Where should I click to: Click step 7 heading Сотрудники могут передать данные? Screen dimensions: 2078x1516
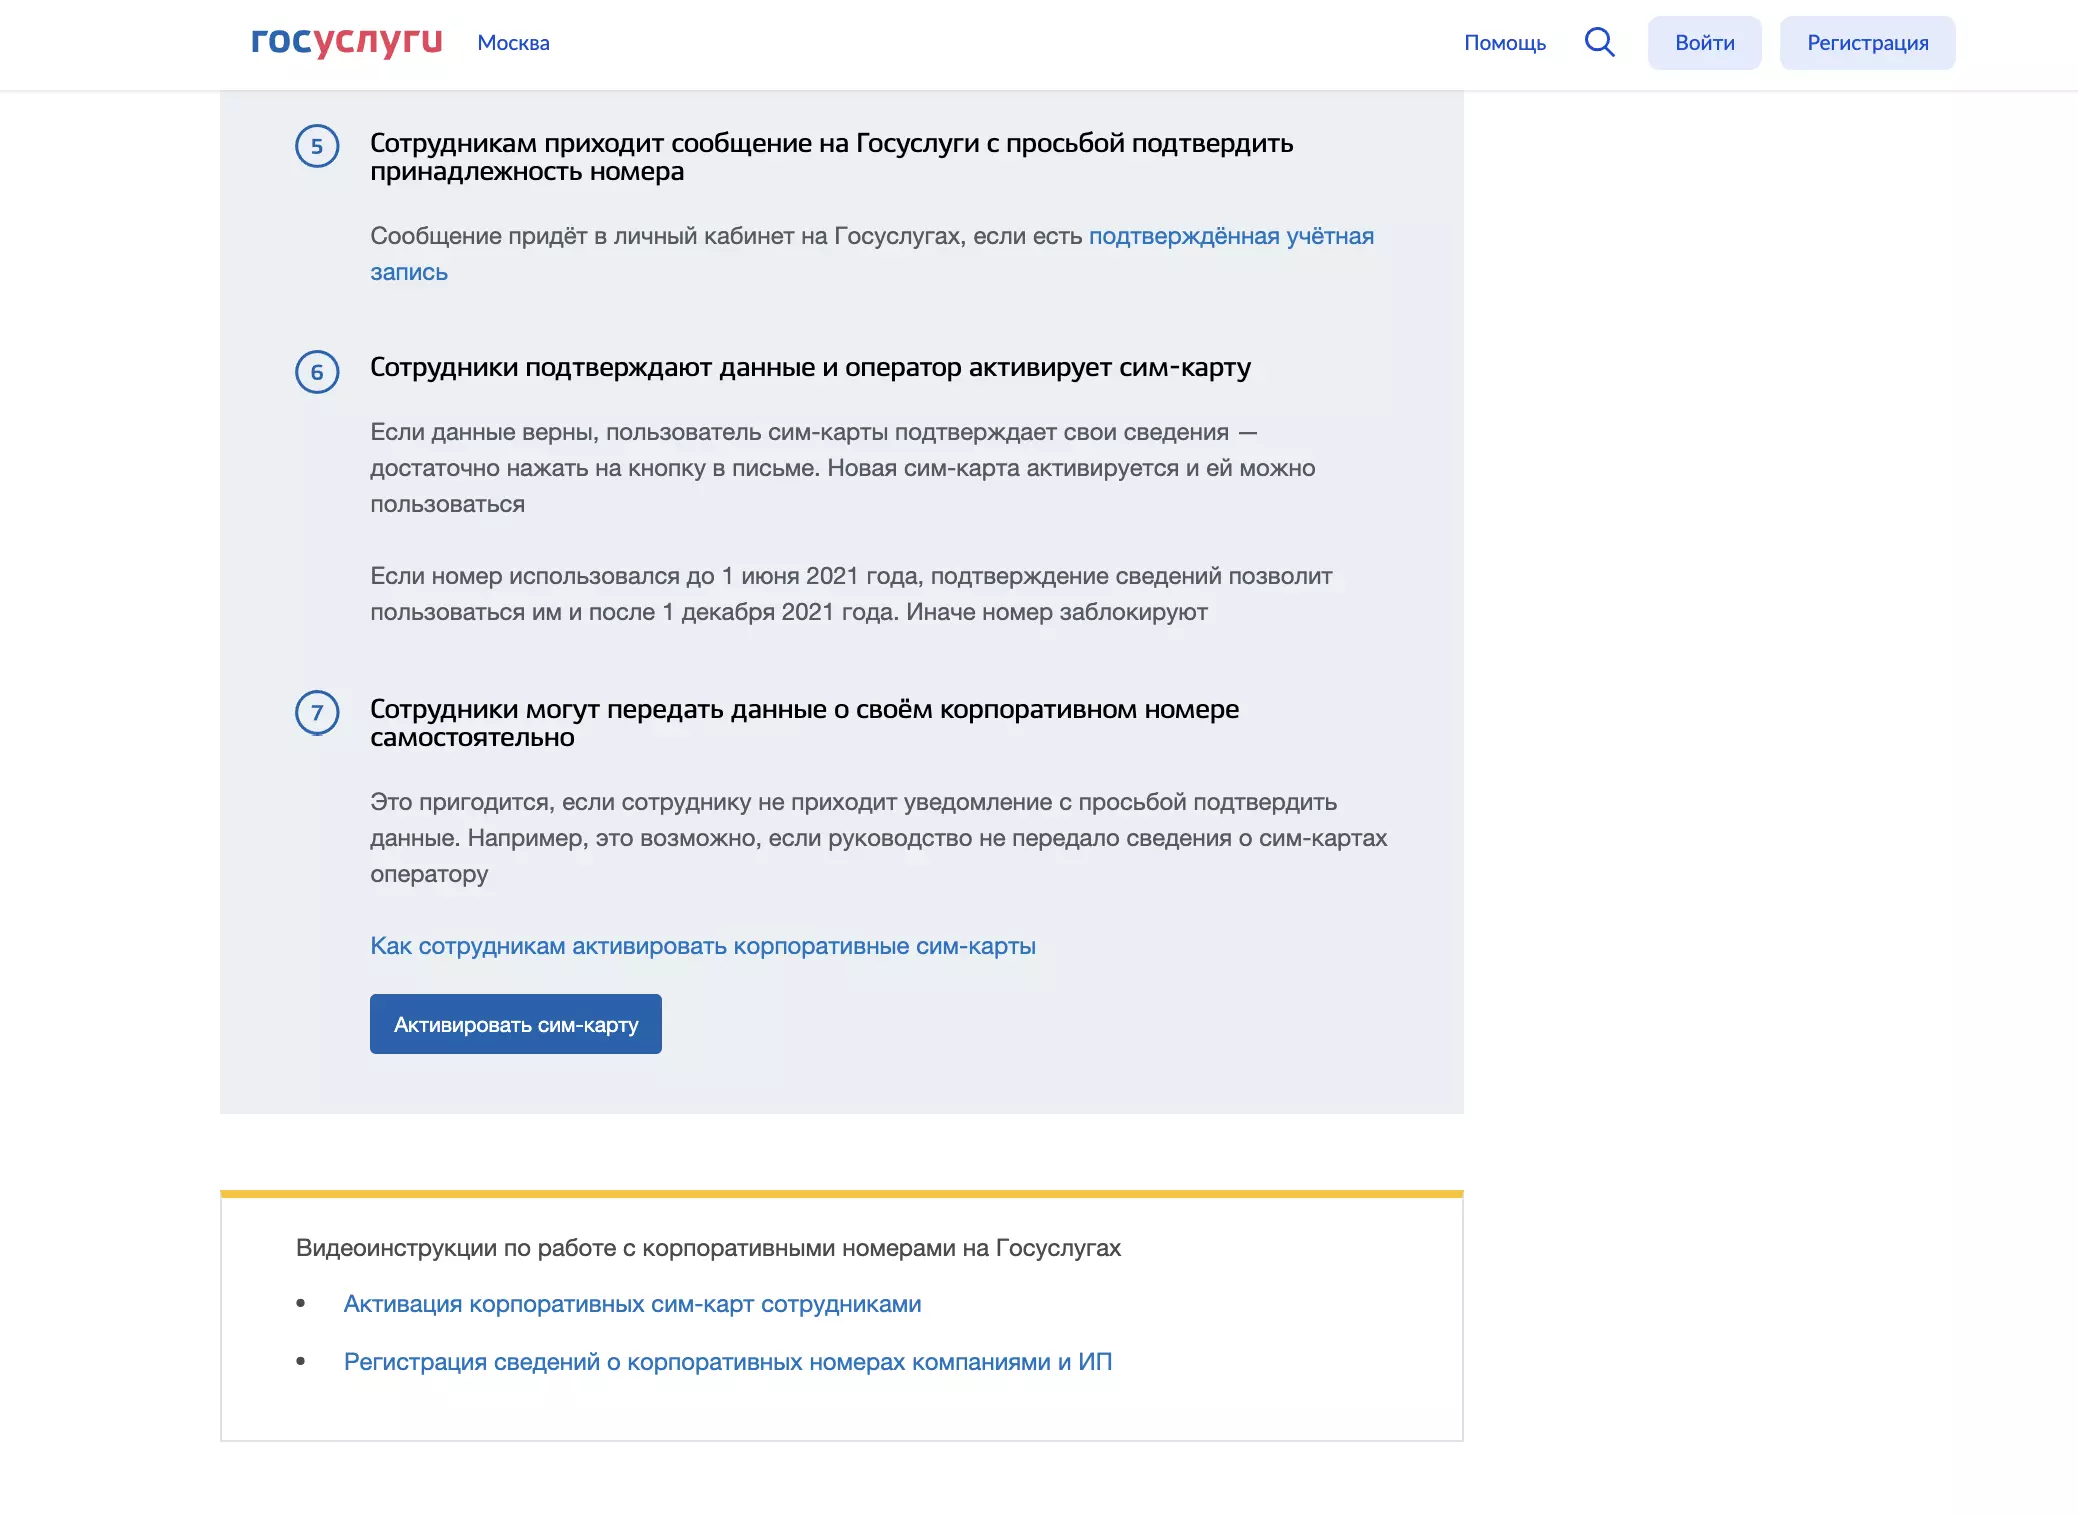coord(804,723)
